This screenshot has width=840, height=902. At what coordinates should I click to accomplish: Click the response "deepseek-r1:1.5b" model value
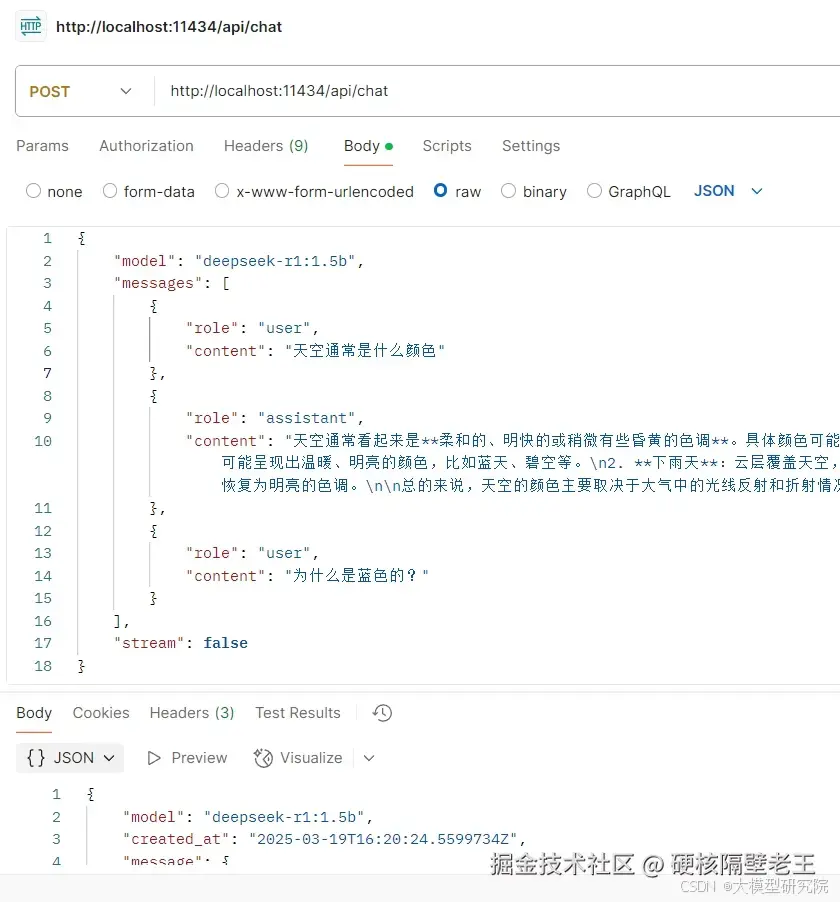pyautogui.click(x=284, y=817)
